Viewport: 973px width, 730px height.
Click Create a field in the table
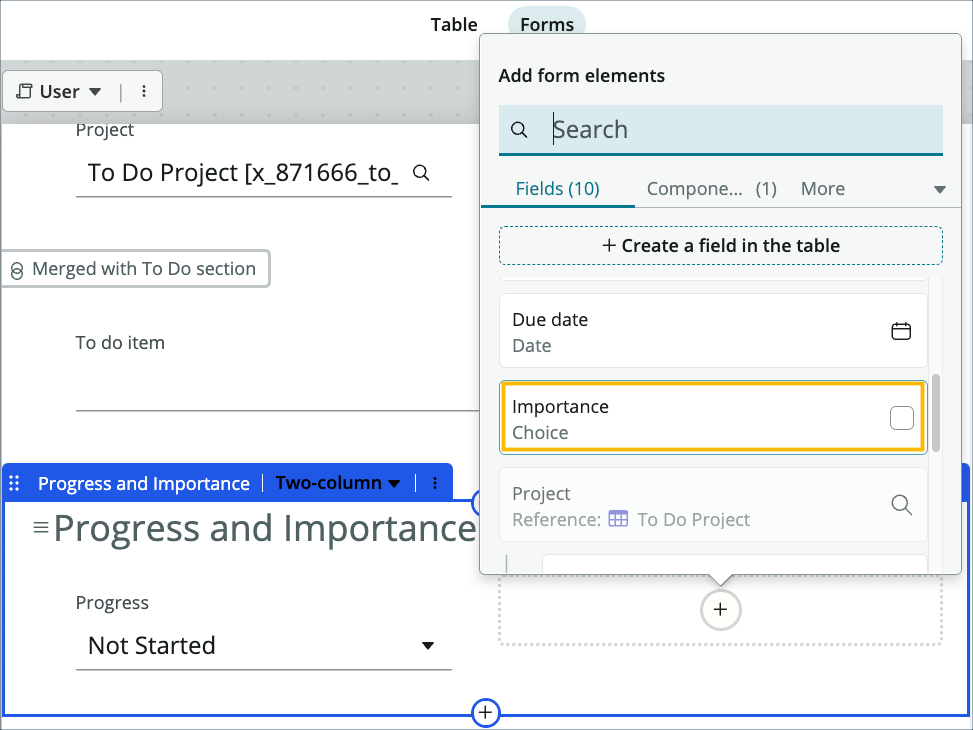[x=720, y=245]
